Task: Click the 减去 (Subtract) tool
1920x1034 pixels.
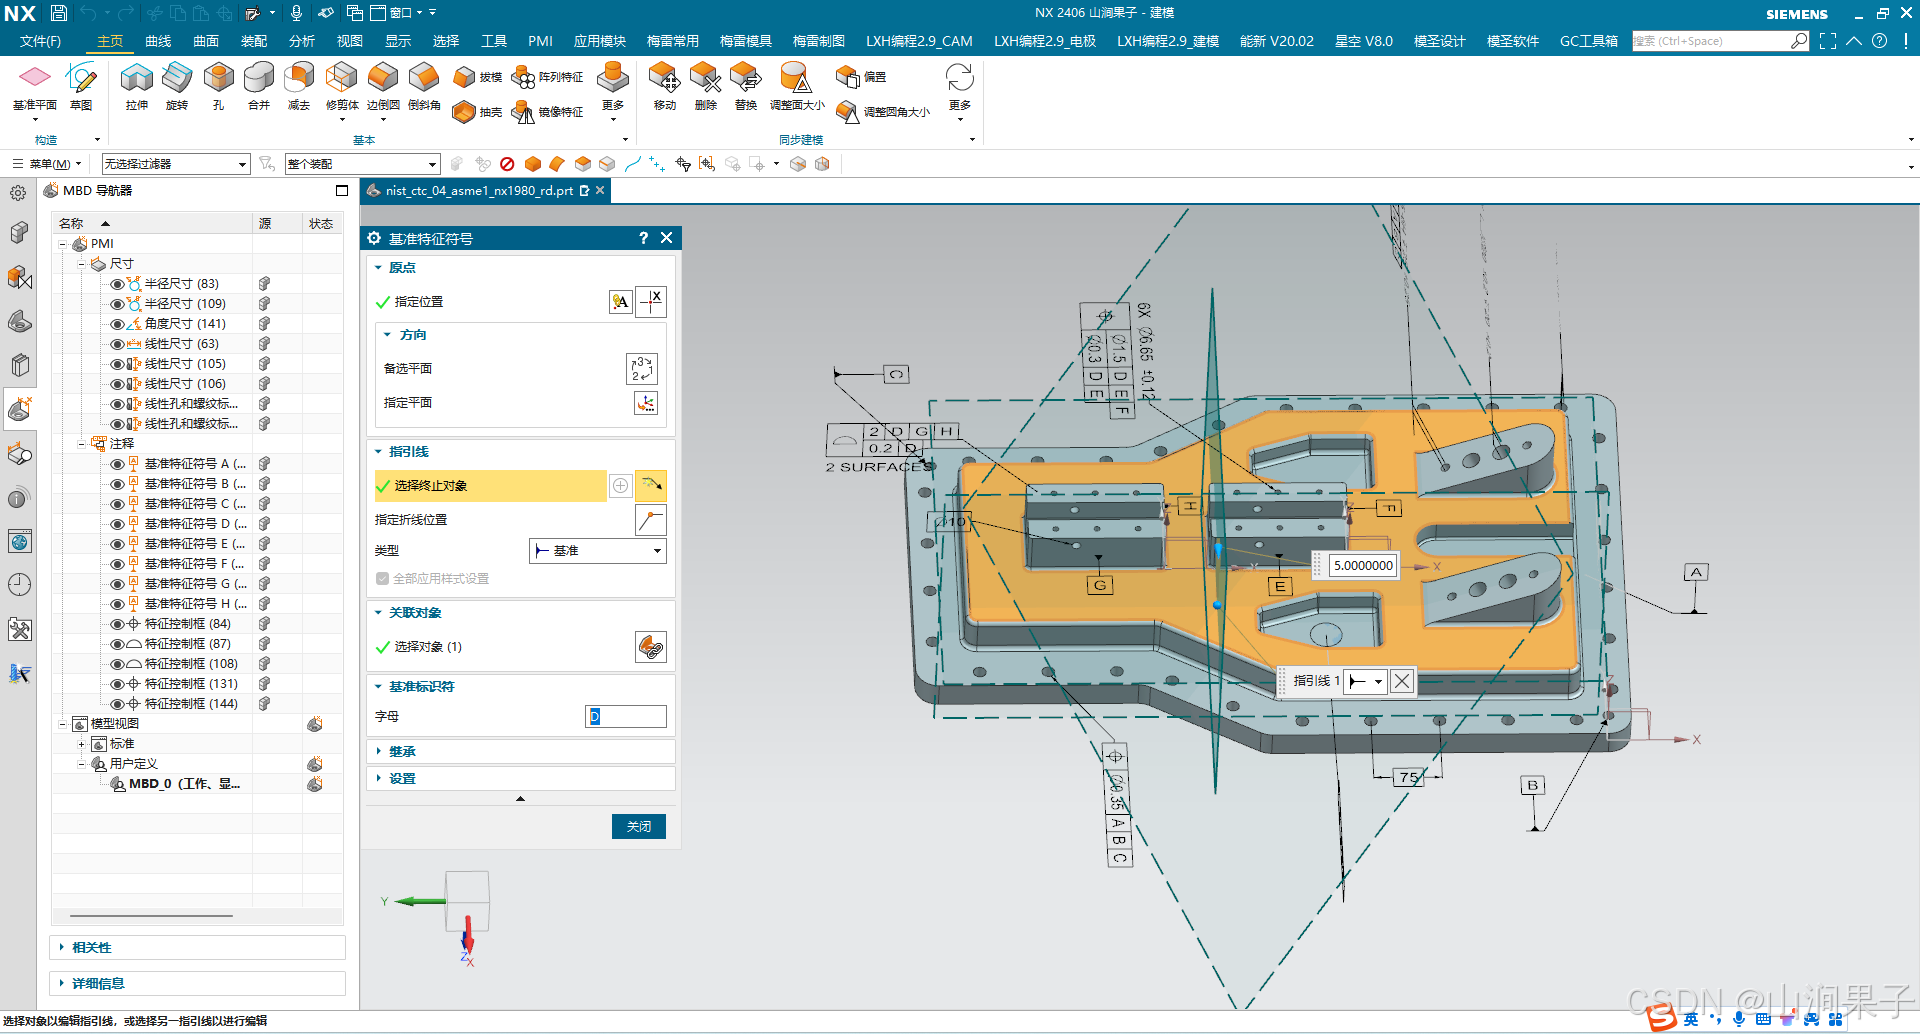Action: coord(299,86)
